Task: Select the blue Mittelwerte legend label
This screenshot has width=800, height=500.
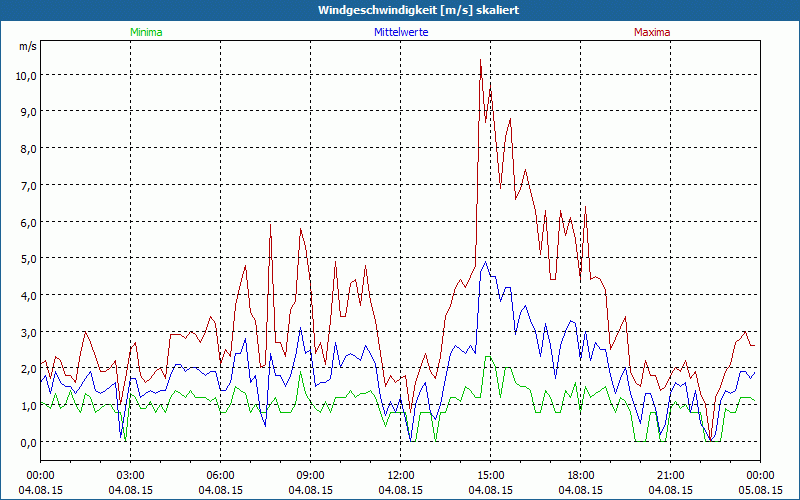Action: pos(400,32)
